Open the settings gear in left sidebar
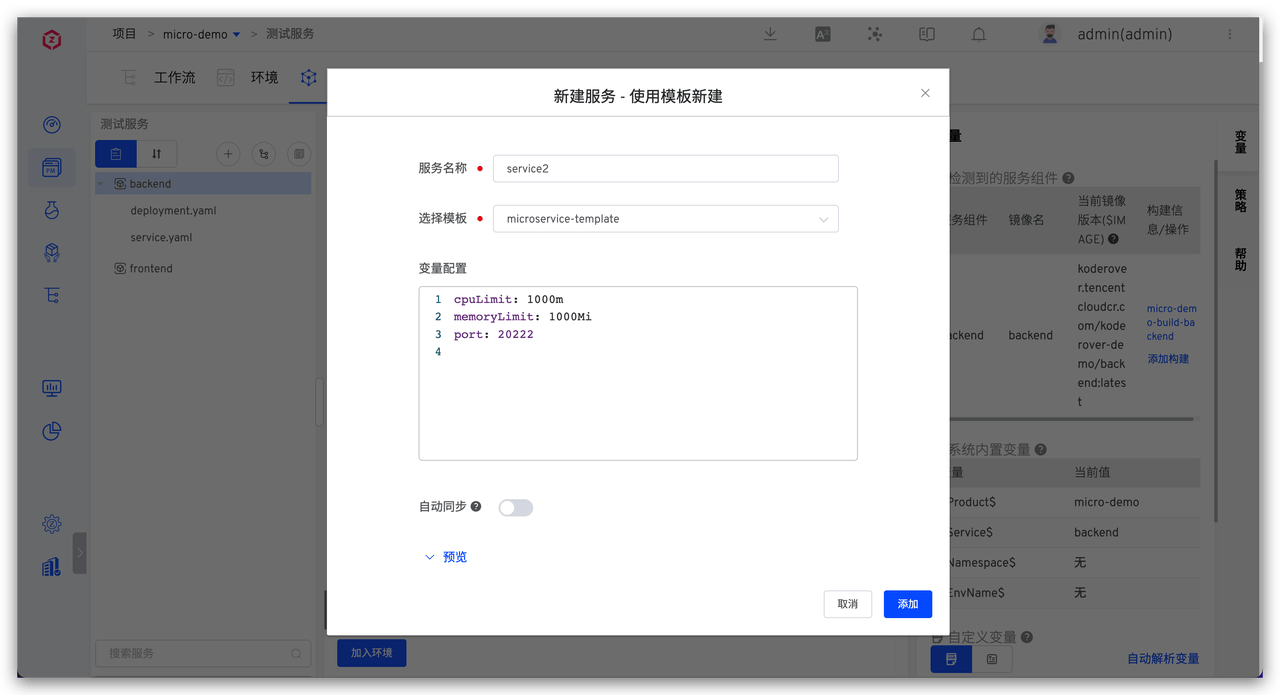This screenshot has width=1280, height=695. click(52, 524)
